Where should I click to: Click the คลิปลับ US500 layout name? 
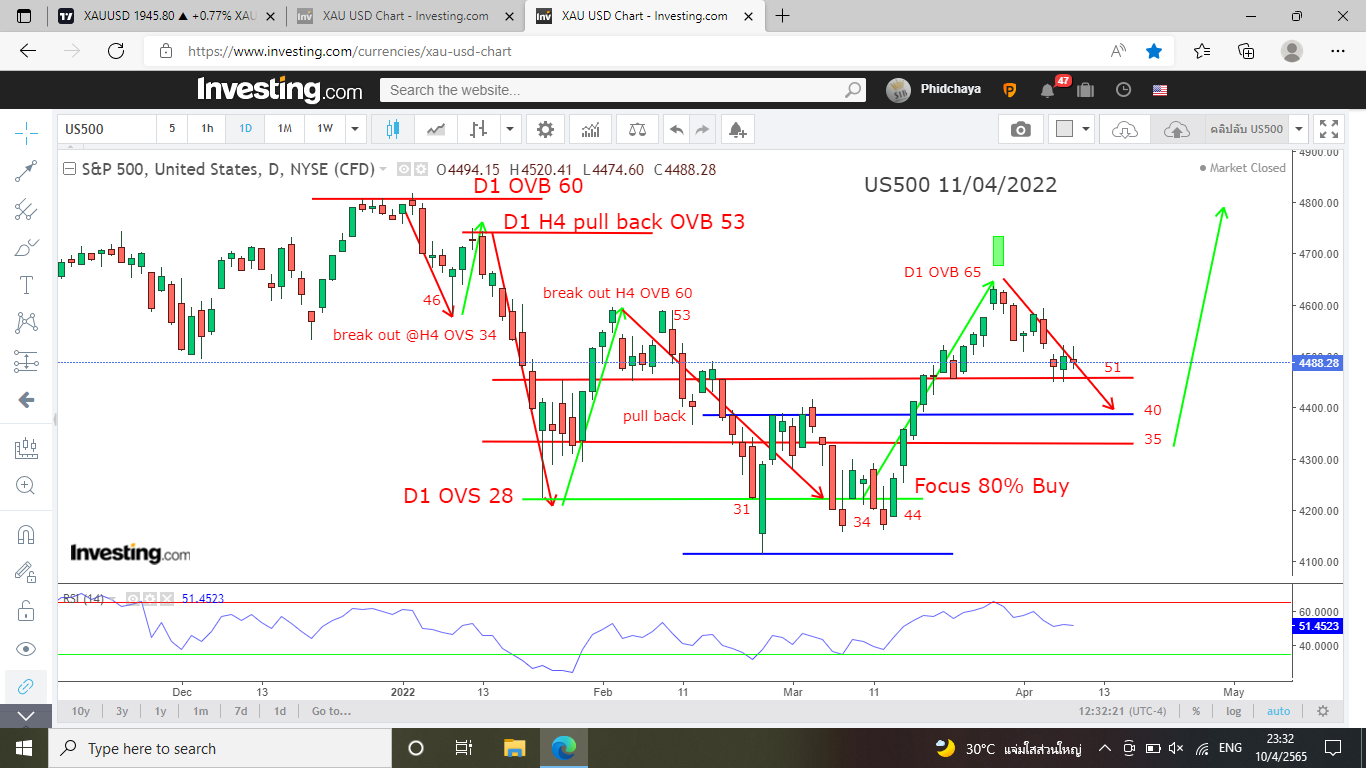click(1246, 129)
